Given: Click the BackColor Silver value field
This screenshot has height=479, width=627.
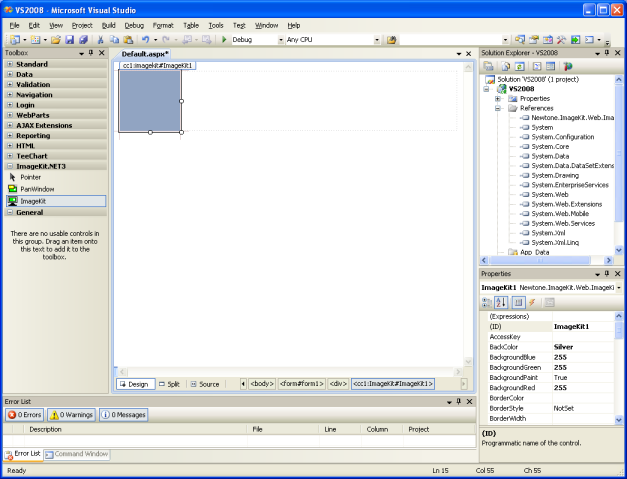Looking at the screenshot, I should pos(583,347).
